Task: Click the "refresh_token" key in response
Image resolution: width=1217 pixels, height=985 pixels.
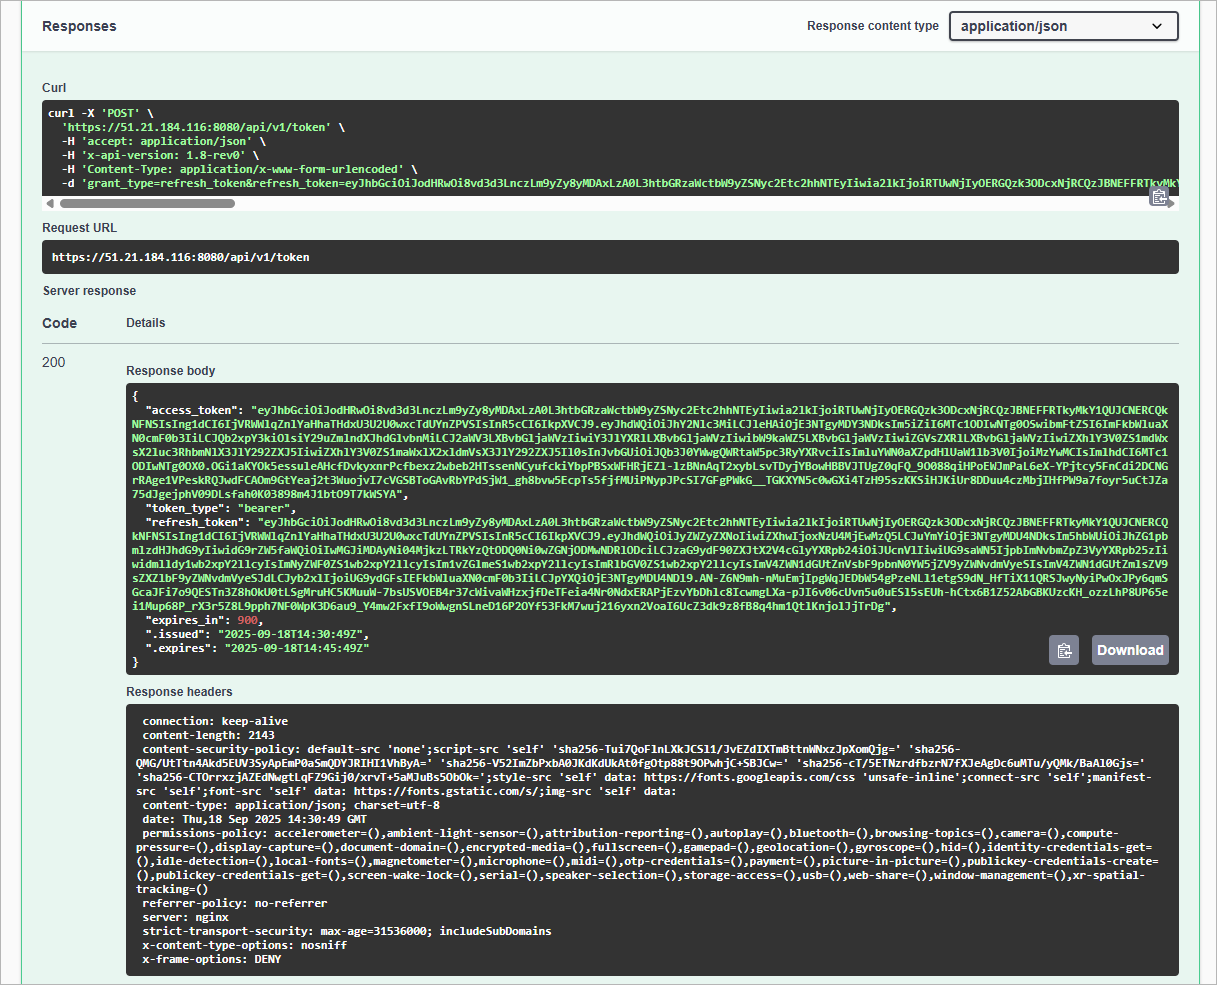Action: point(197,522)
